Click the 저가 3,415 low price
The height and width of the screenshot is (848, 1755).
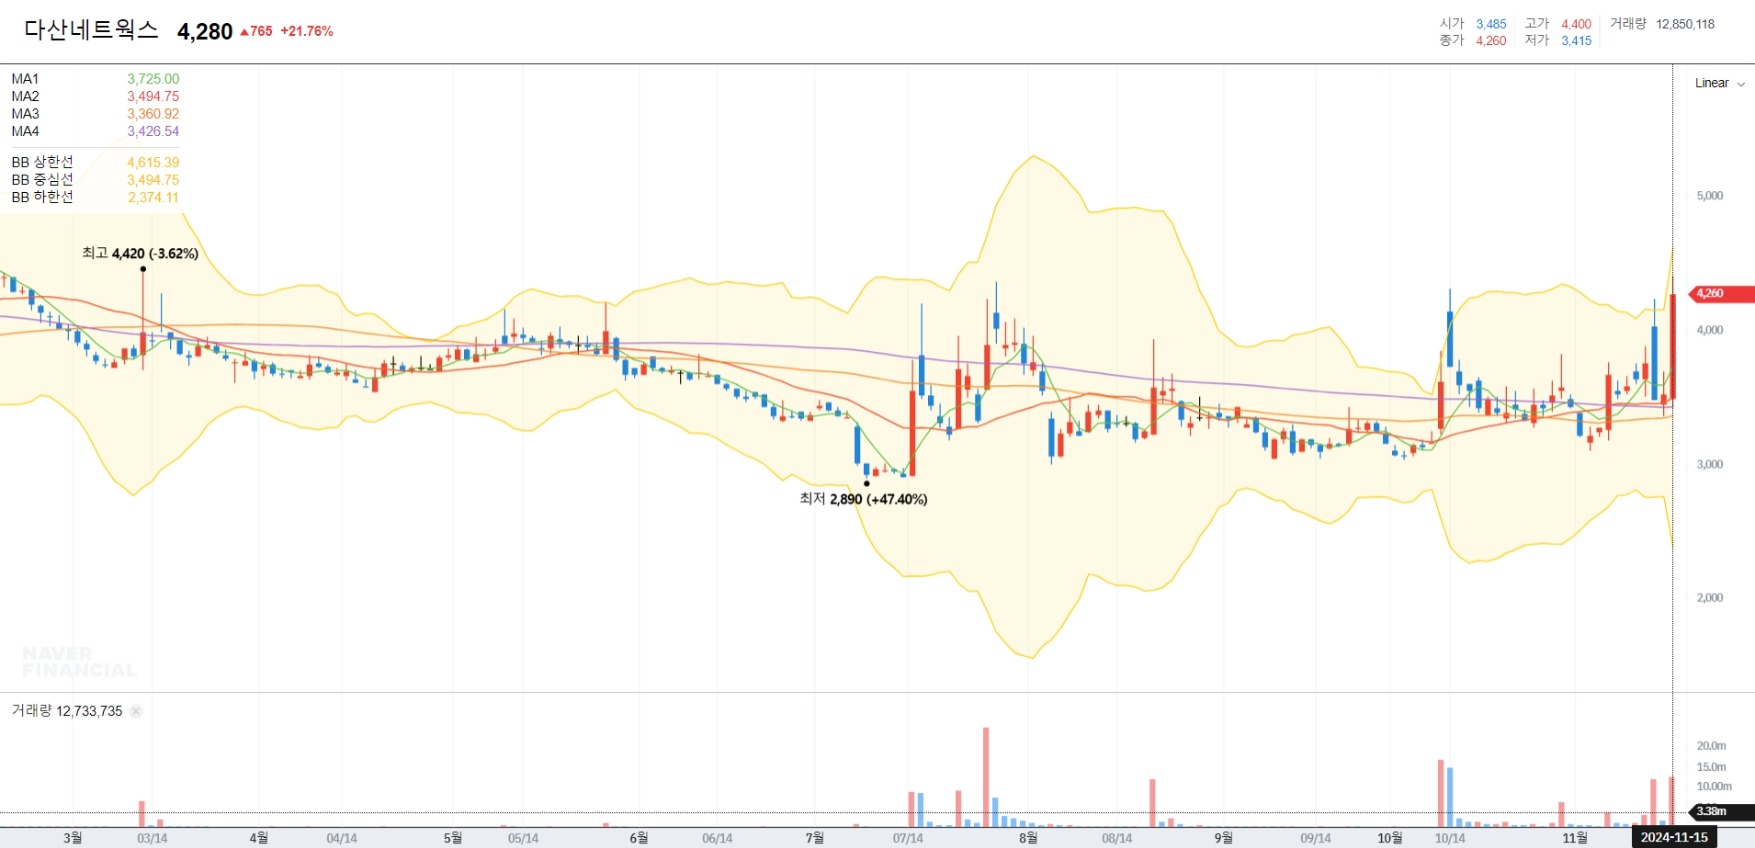pos(1558,41)
